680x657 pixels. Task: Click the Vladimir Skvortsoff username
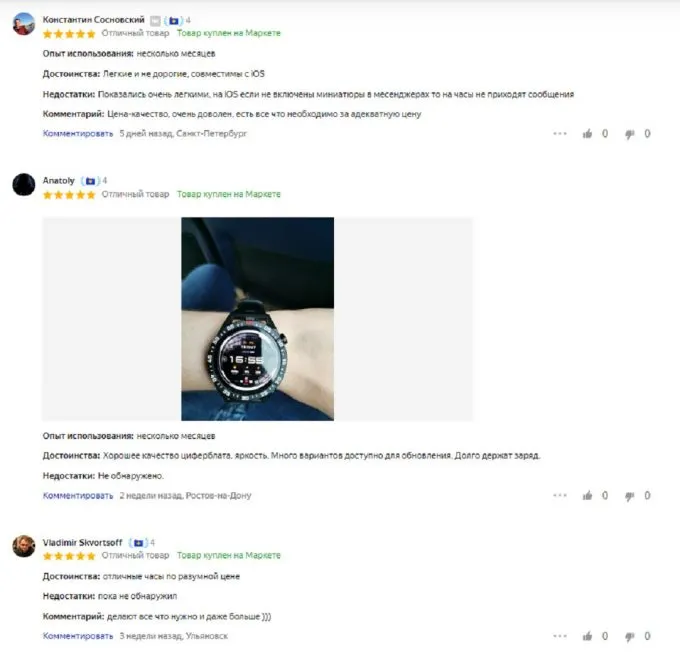82,543
